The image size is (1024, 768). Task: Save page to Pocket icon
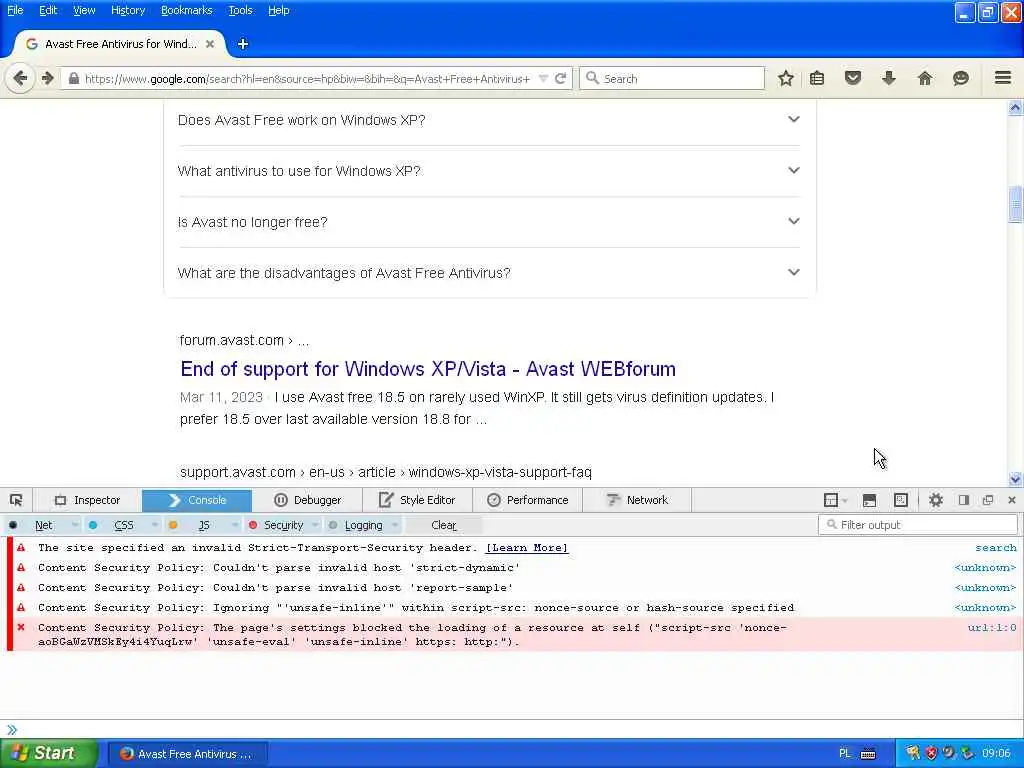pyautogui.click(x=853, y=78)
